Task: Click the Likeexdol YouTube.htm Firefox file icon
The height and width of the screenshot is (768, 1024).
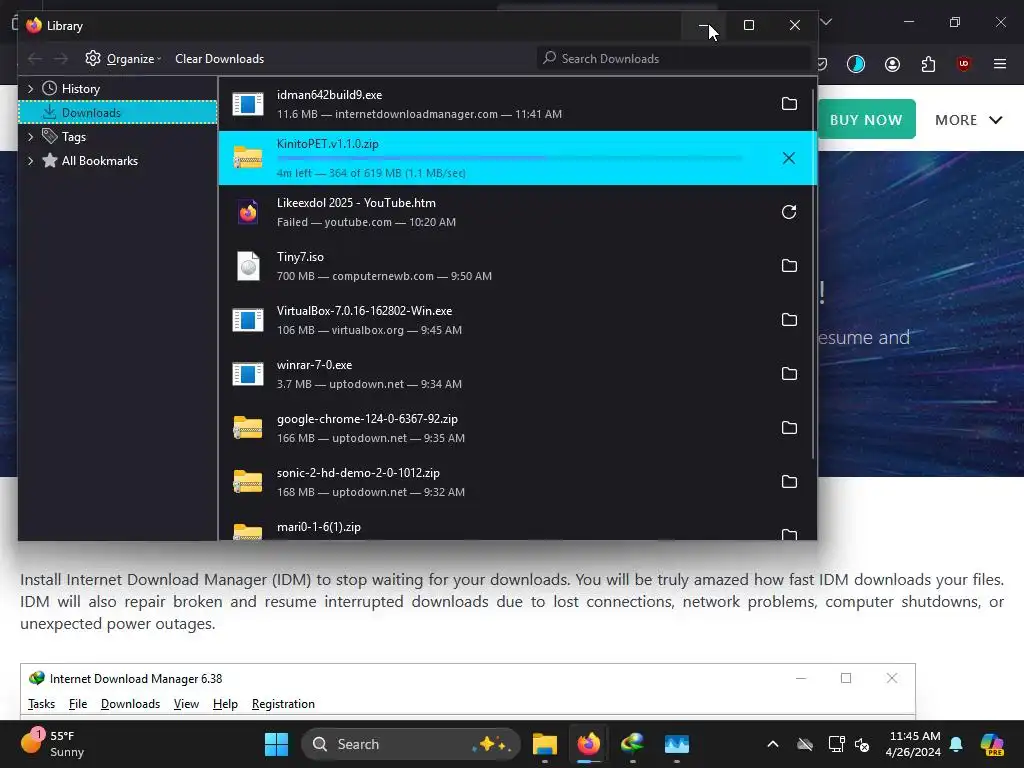Action: pyautogui.click(x=248, y=212)
